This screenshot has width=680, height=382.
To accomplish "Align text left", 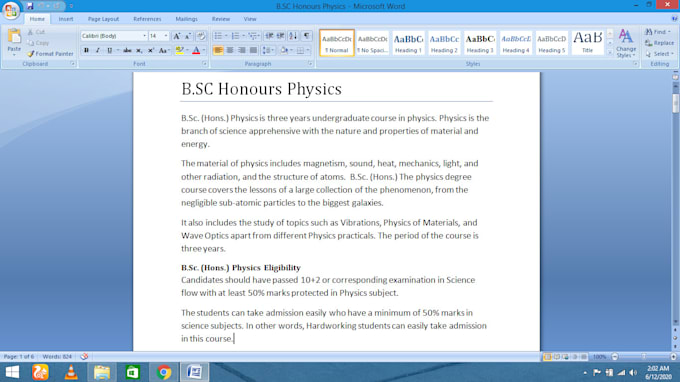I will (x=218, y=50).
